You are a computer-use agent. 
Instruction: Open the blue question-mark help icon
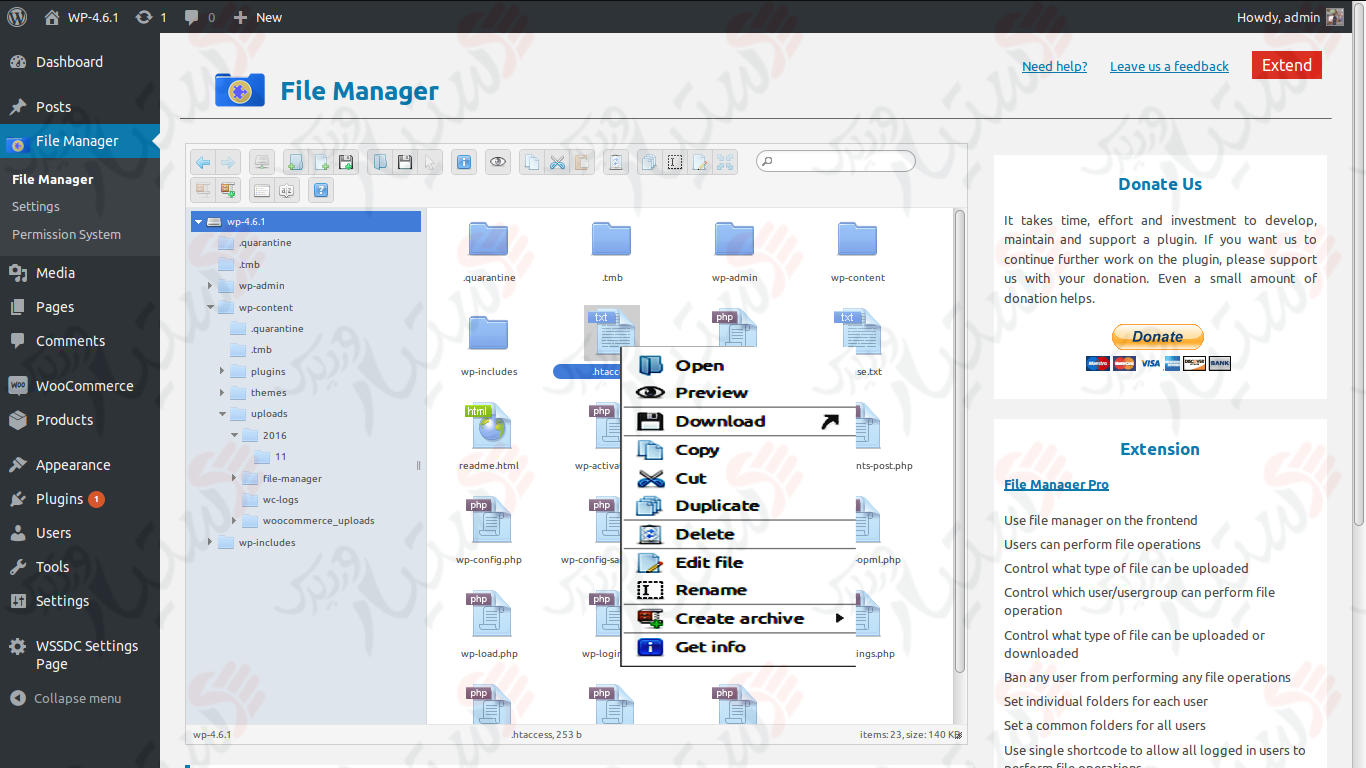320,189
